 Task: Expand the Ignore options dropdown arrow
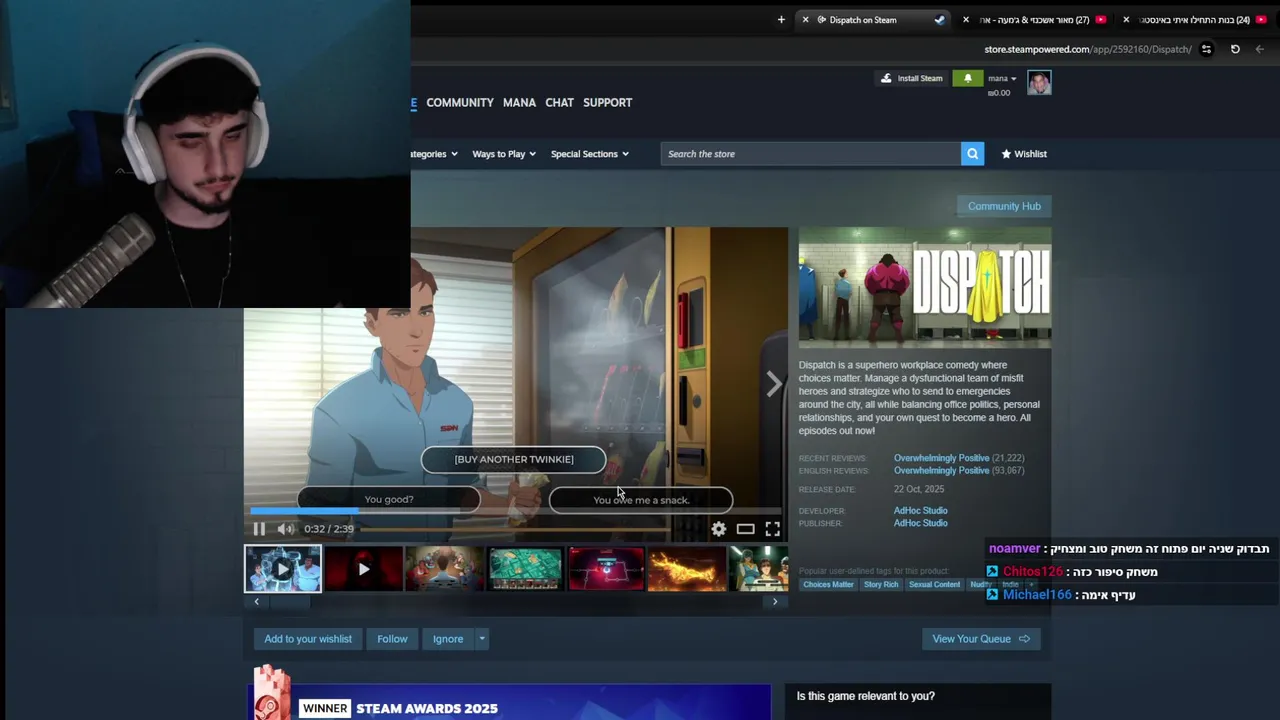[481, 639]
